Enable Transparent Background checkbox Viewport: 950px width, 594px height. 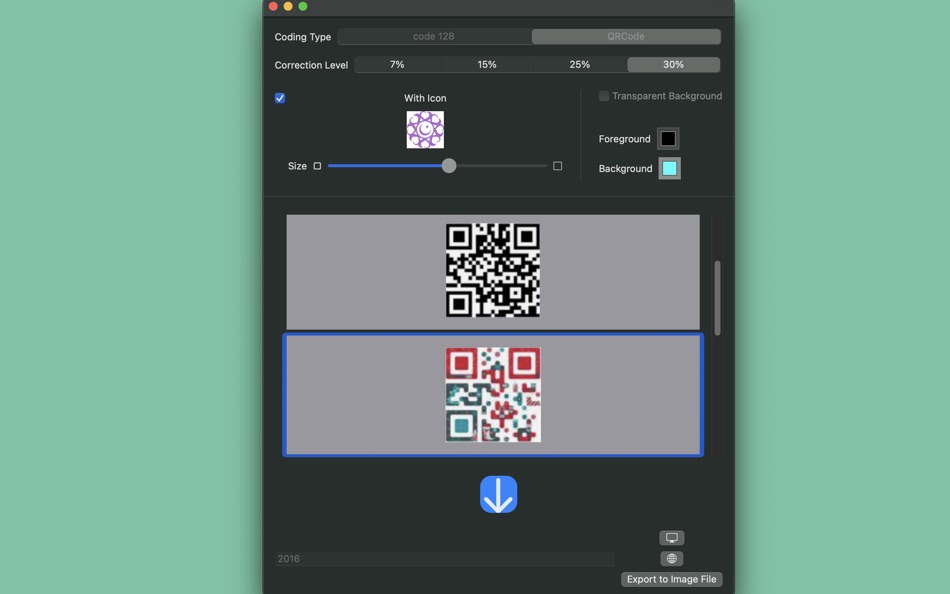604,96
